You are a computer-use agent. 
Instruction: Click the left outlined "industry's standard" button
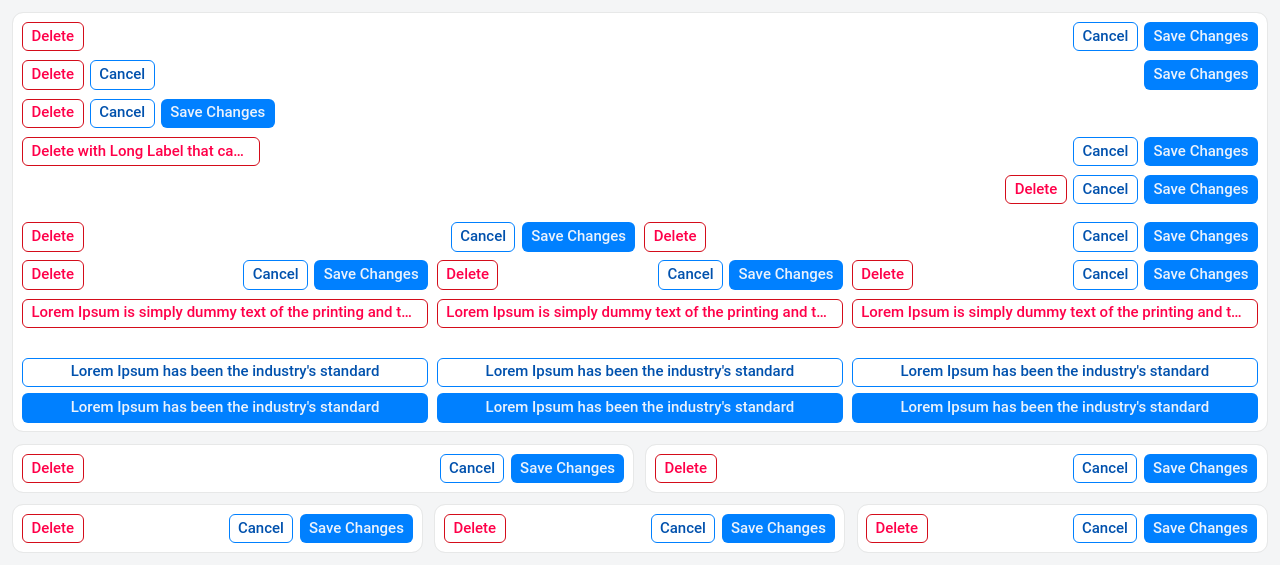point(224,372)
